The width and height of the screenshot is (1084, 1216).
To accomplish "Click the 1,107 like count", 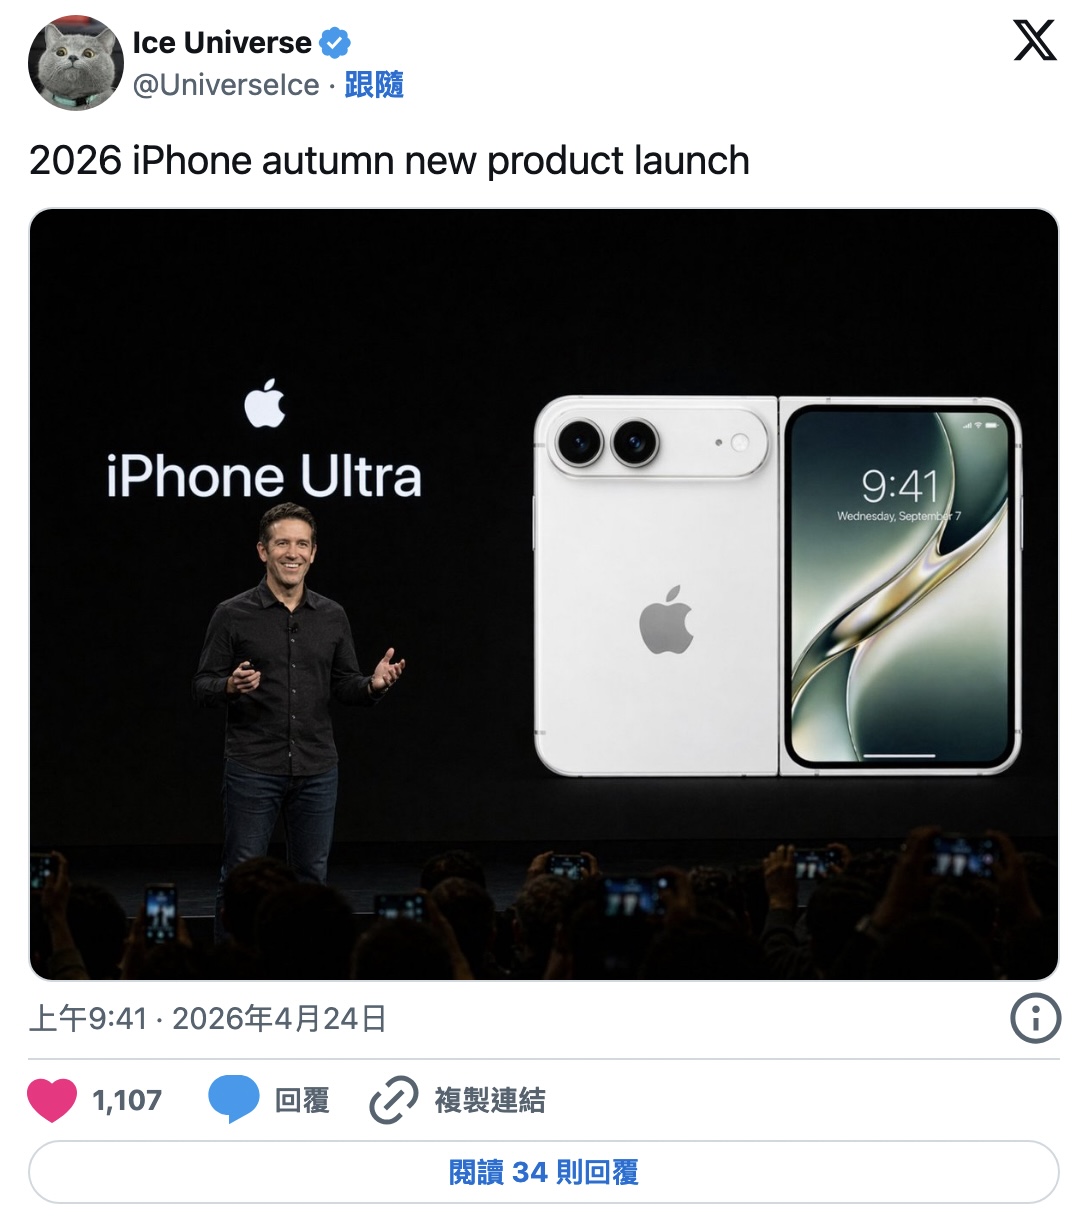I will pyautogui.click(x=127, y=1100).
